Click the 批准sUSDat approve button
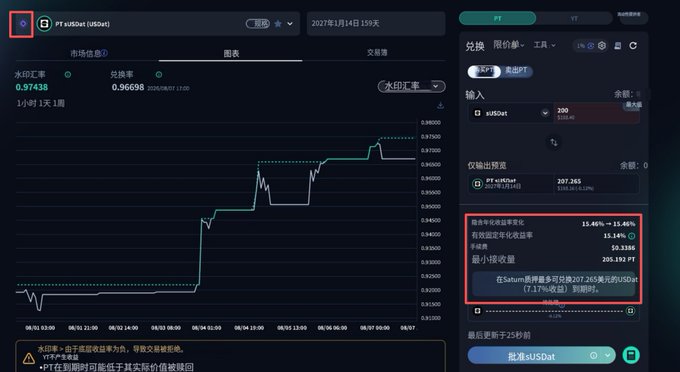 (x=542, y=356)
